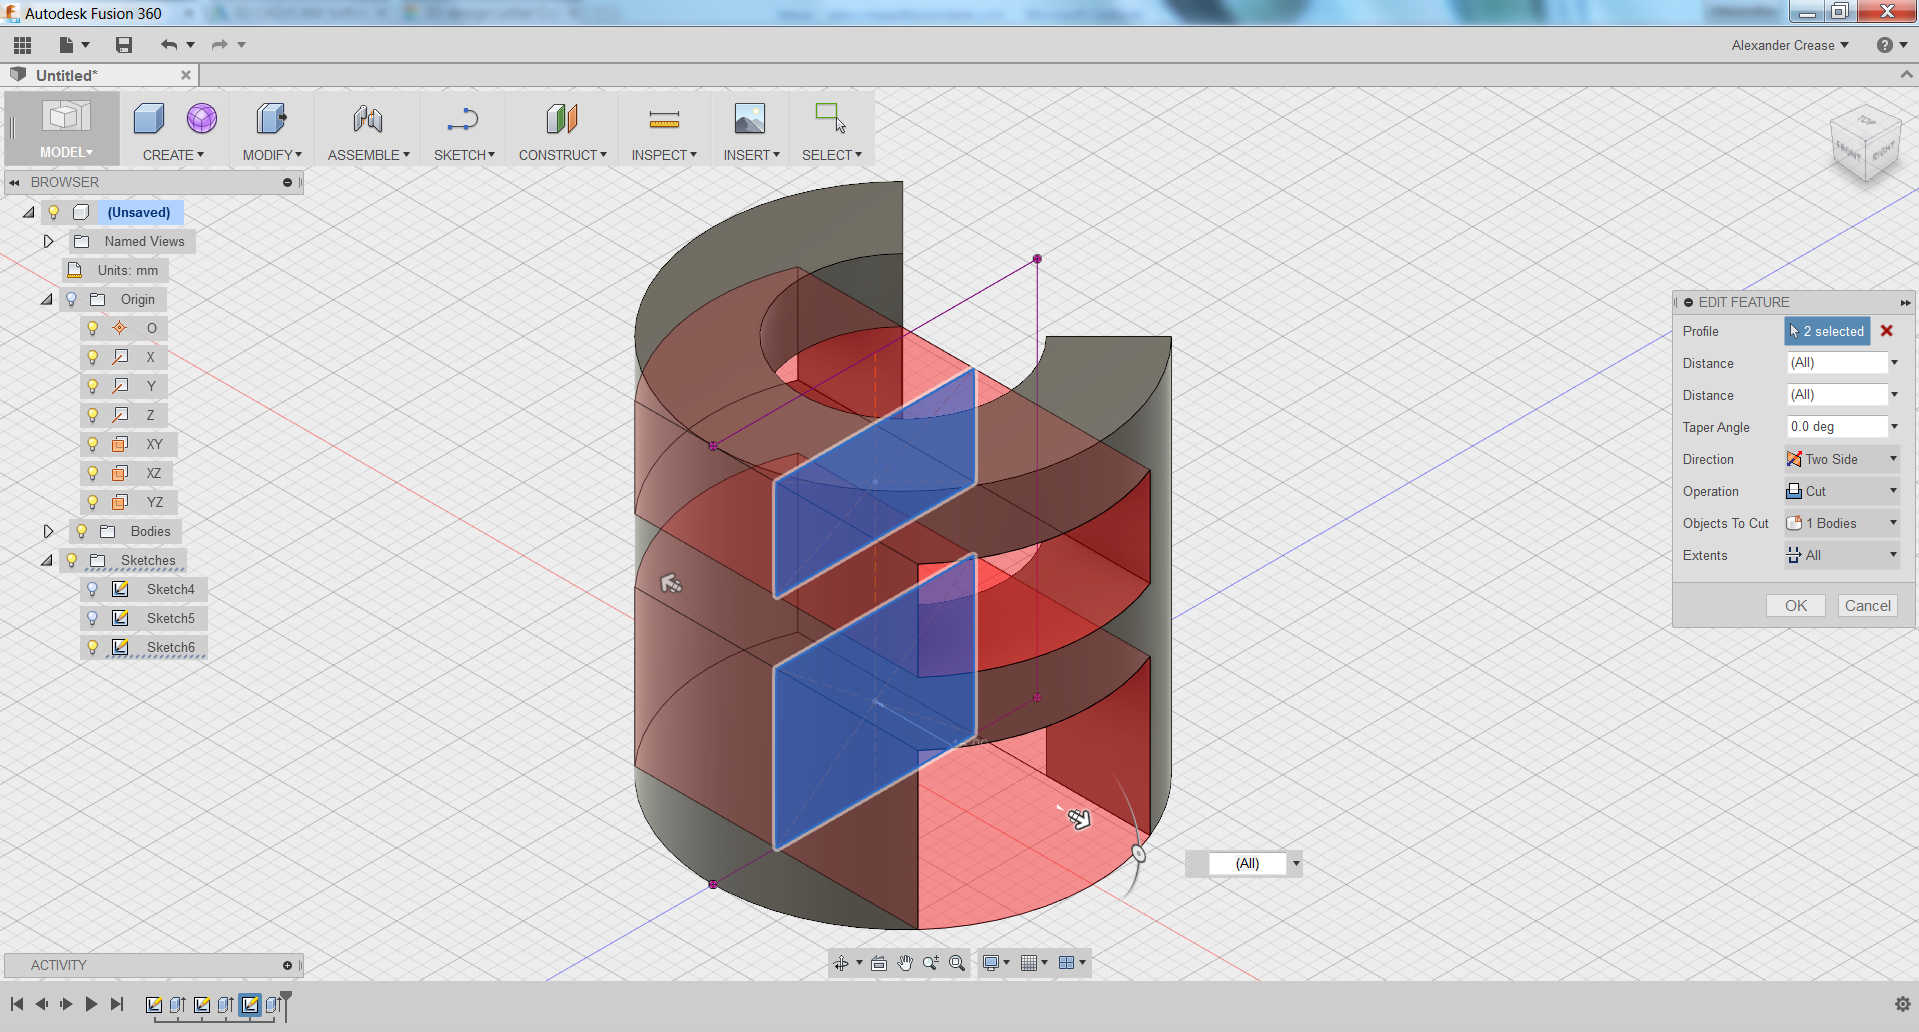Image resolution: width=1919 pixels, height=1032 pixels.
Task: Open the ASSEMBLE menu
Action: (x=369, y=155)
